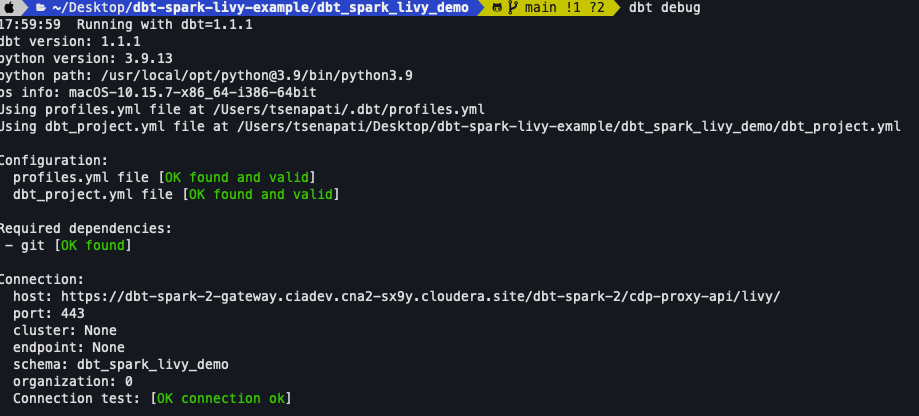The height and width of the screenshot is (416, 919).
Task: Click the typed 'dbt debug' command
Action: [665, 8]
